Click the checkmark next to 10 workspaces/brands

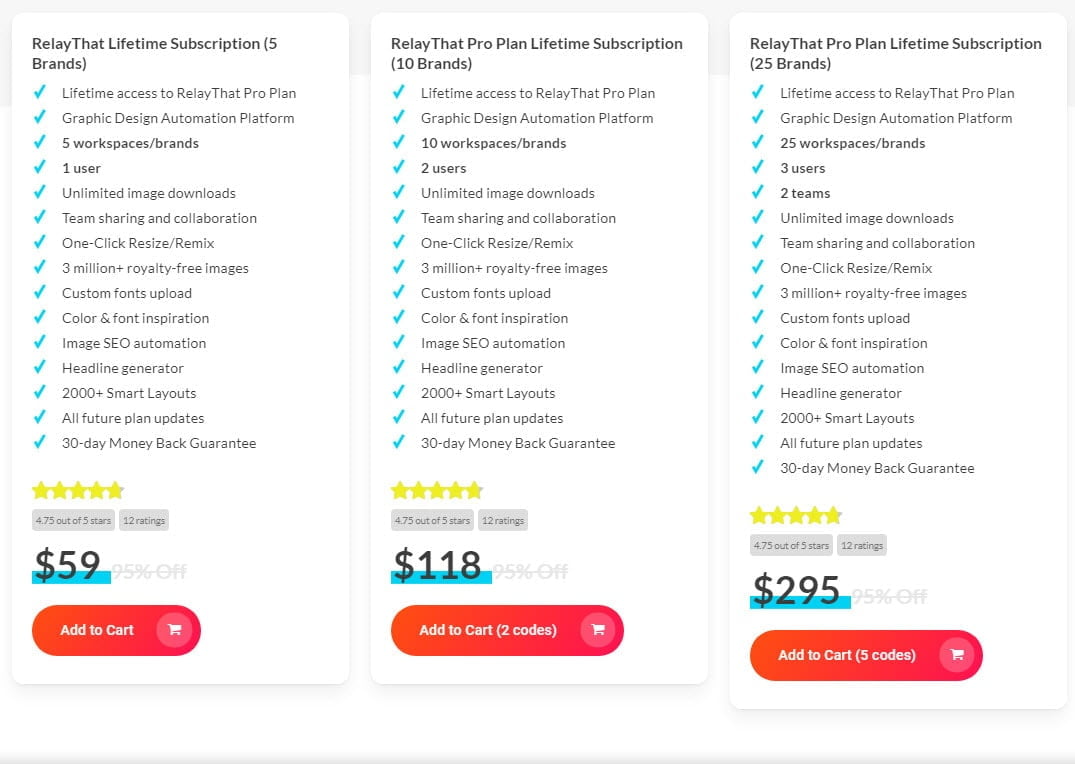tap(399, 143)
